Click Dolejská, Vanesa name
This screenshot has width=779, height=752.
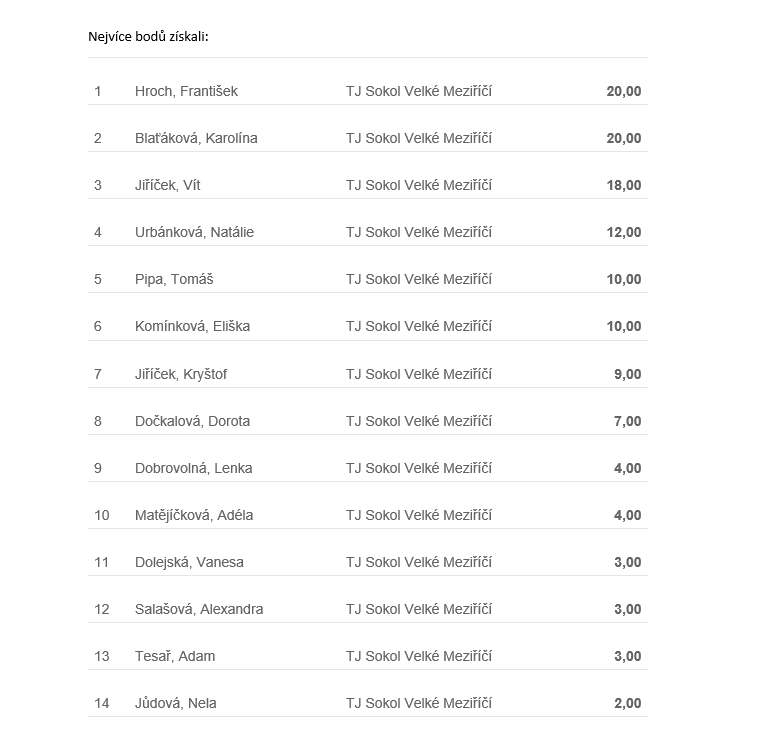[x=189, y=562]
